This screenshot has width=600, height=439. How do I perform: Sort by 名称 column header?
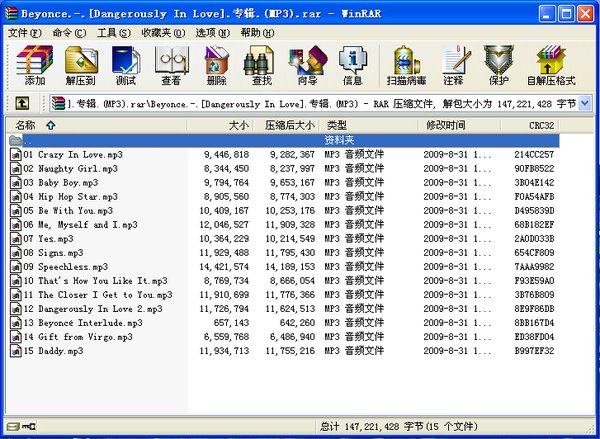[96, 125]
